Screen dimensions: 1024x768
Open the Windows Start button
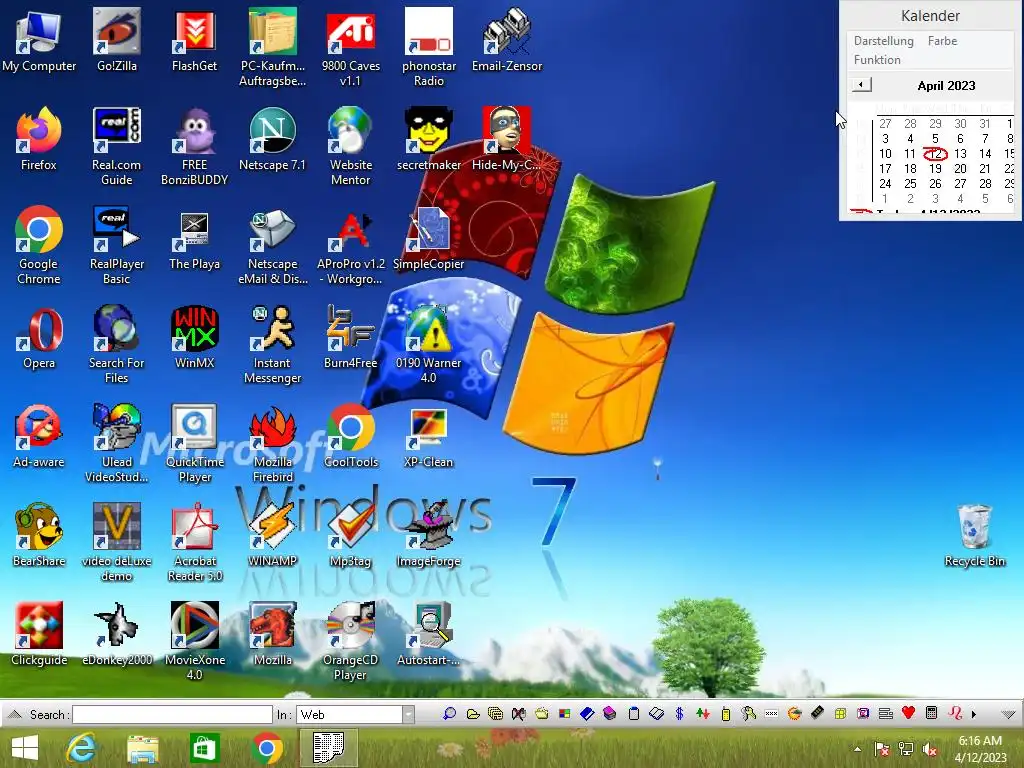[25, 748]
